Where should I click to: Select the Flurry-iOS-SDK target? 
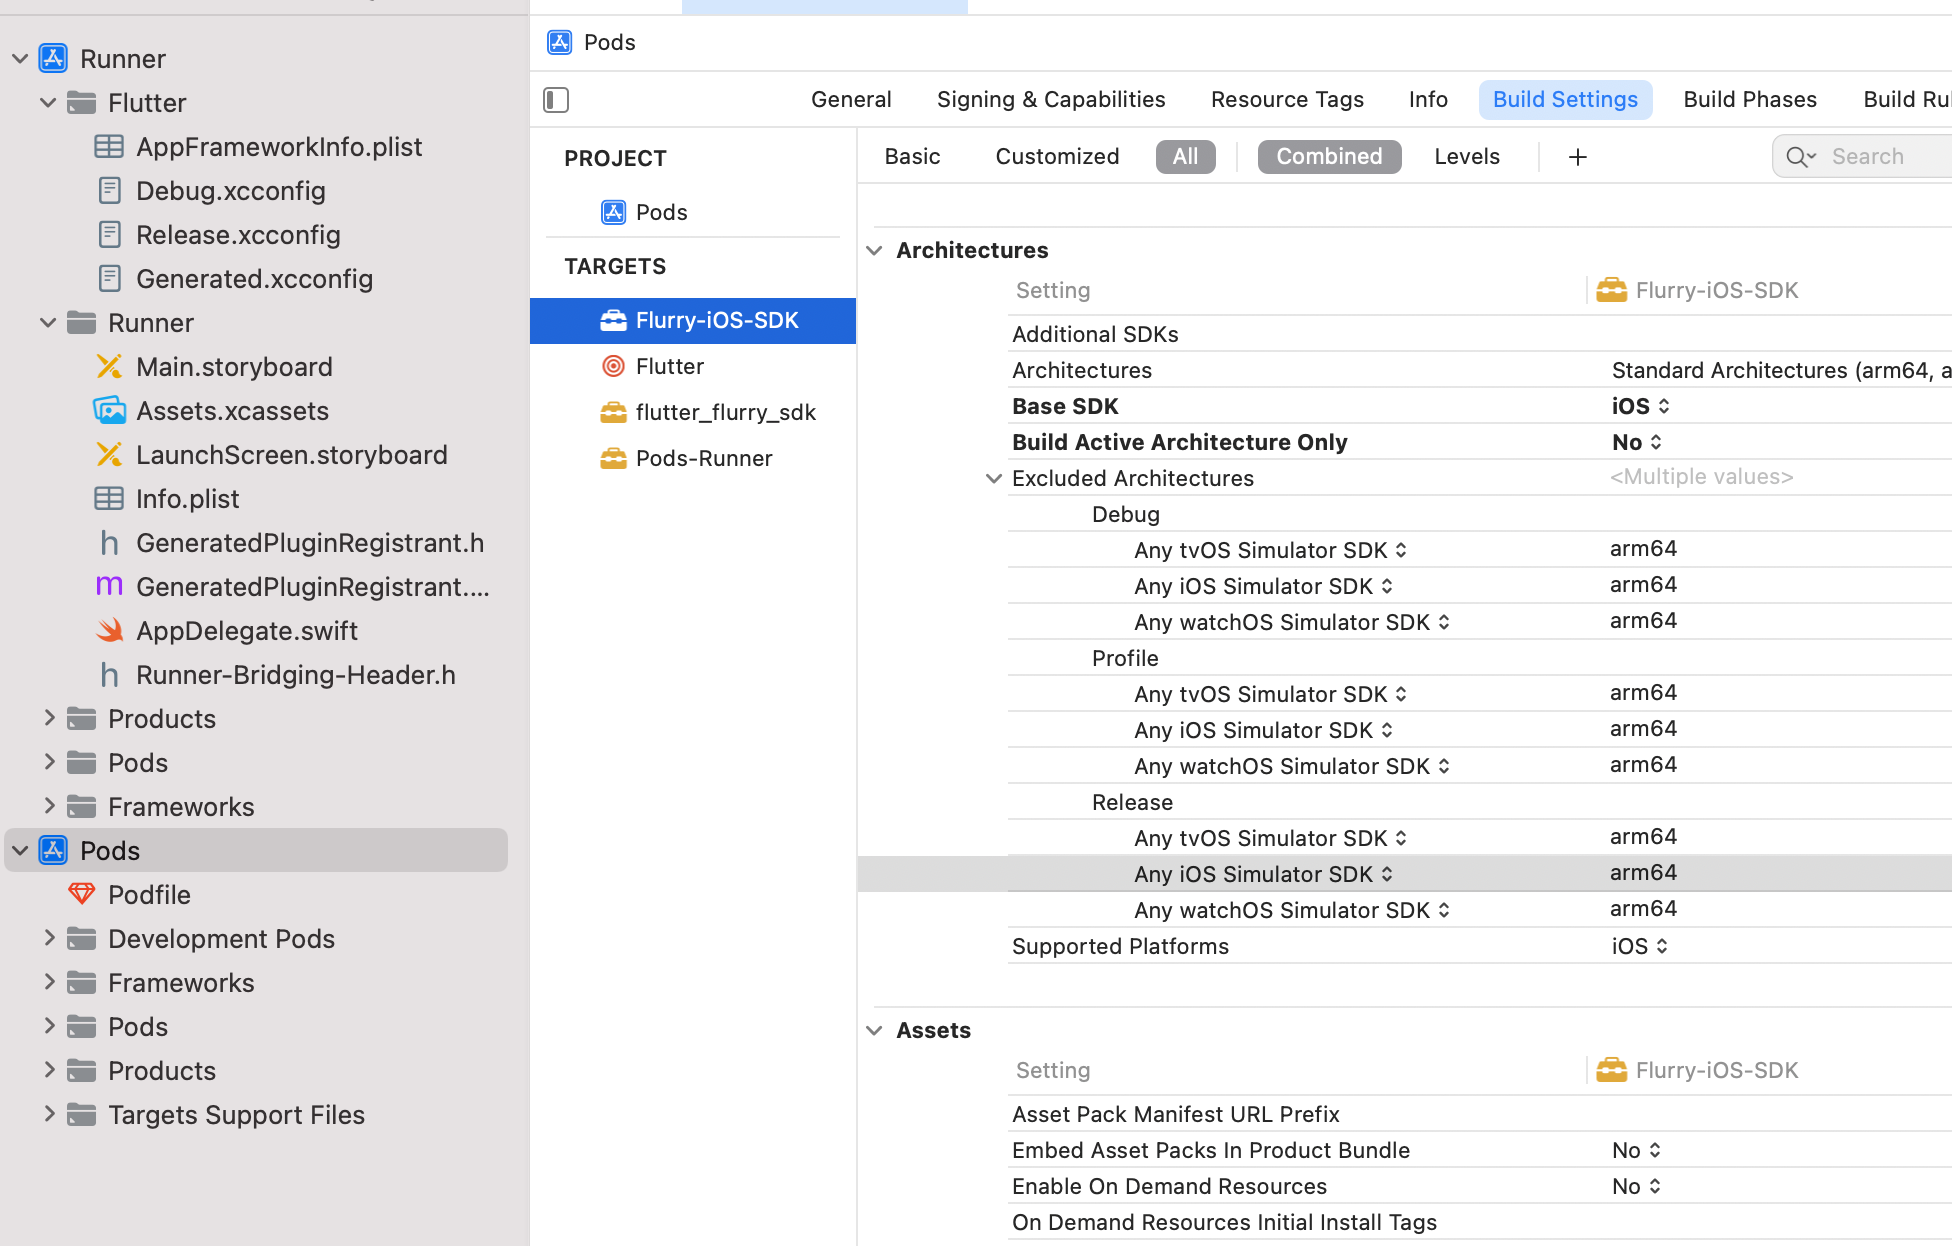click(716, 320)
